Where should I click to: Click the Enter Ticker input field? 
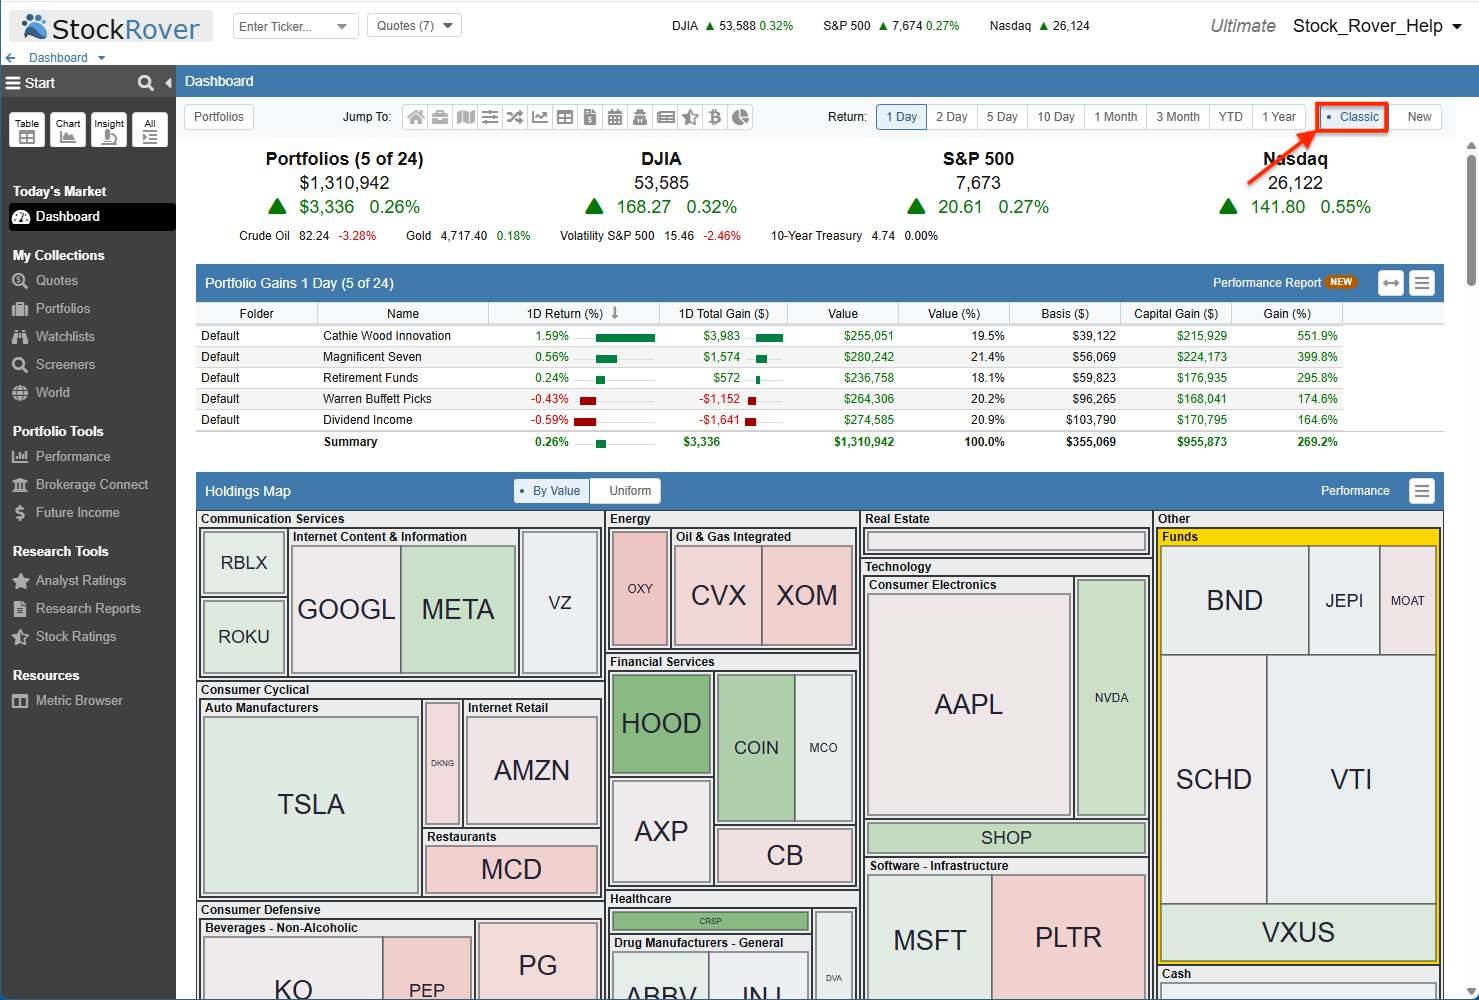point(284,26)
